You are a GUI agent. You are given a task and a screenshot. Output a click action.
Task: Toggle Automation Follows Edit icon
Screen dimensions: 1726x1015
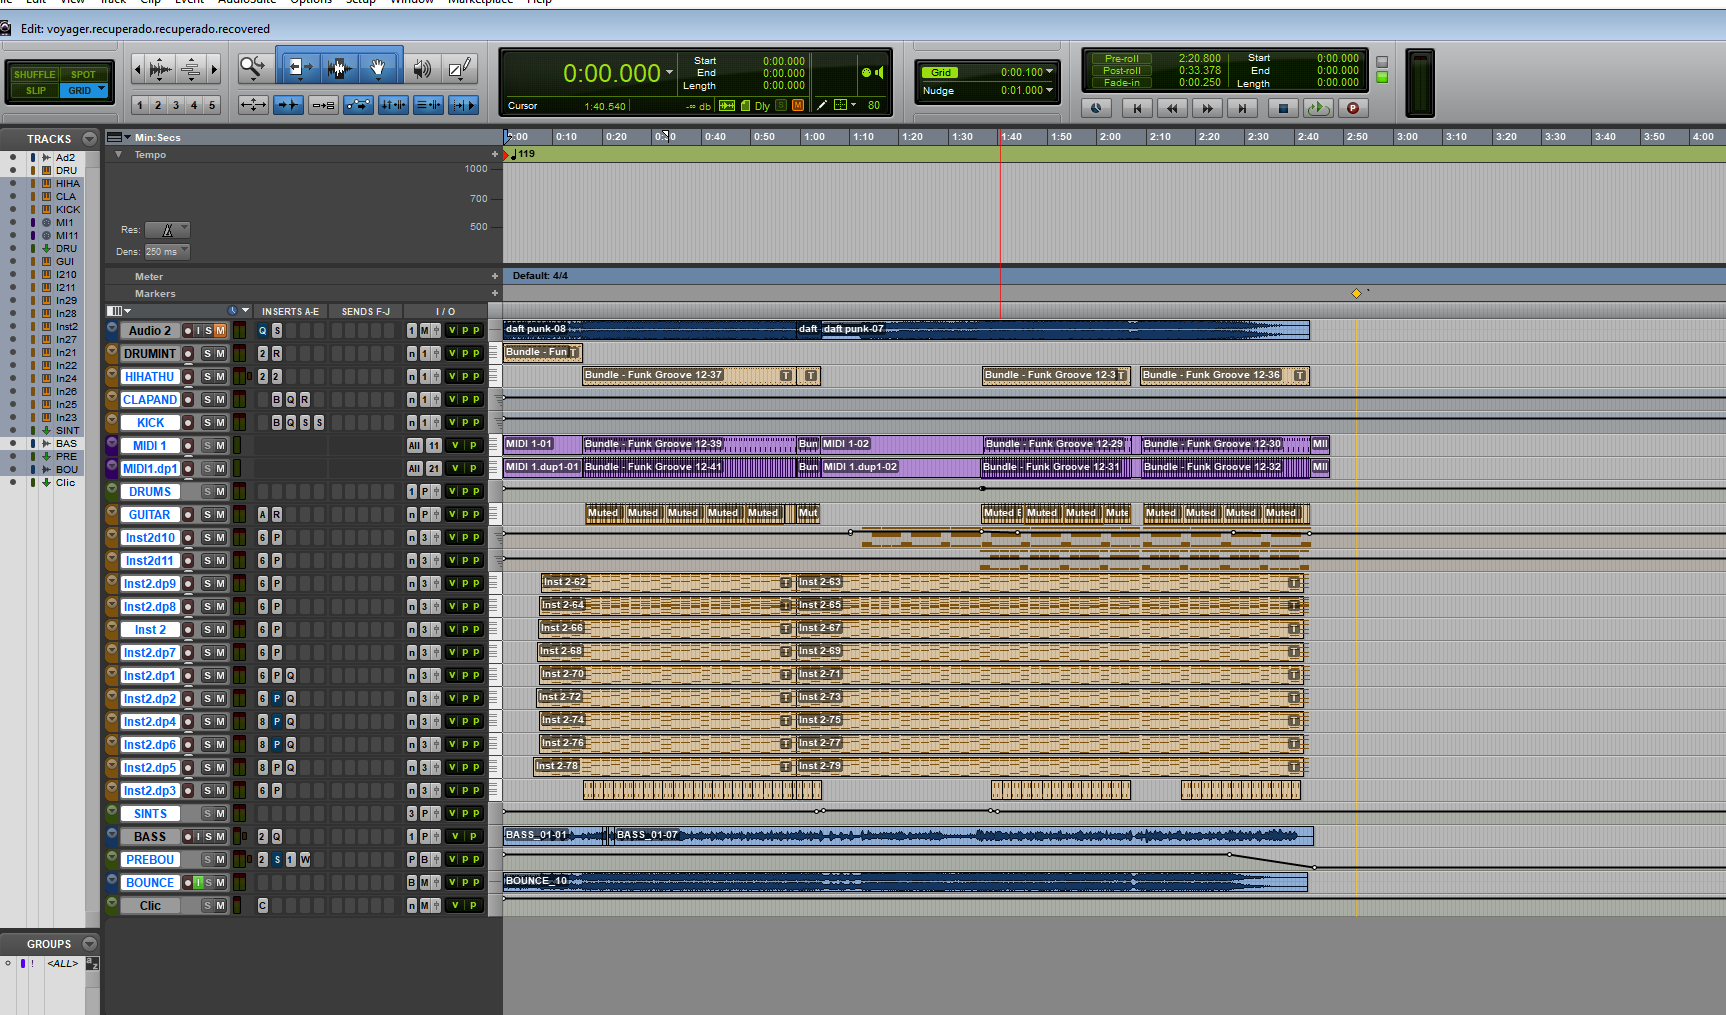tap(358, 105)
